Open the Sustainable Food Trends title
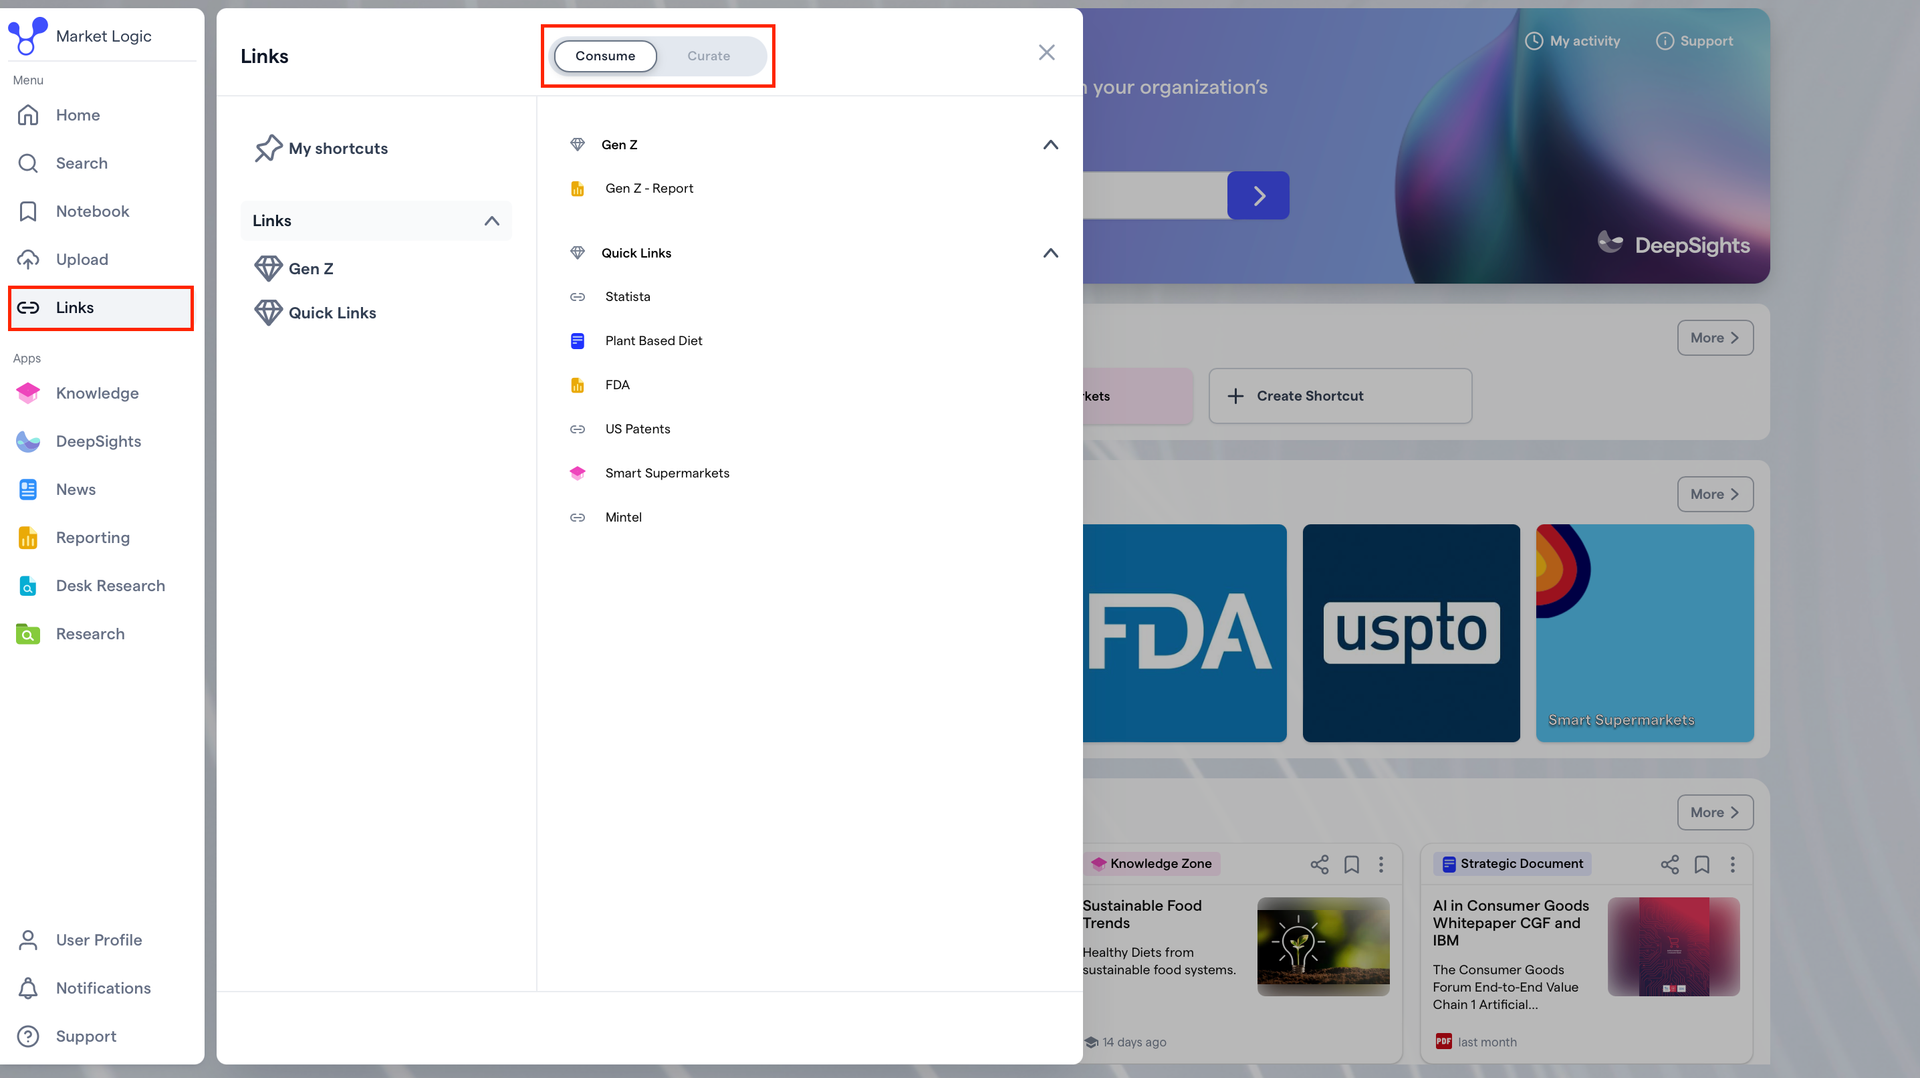The image size is (1920, 1078). [1142, 914]
